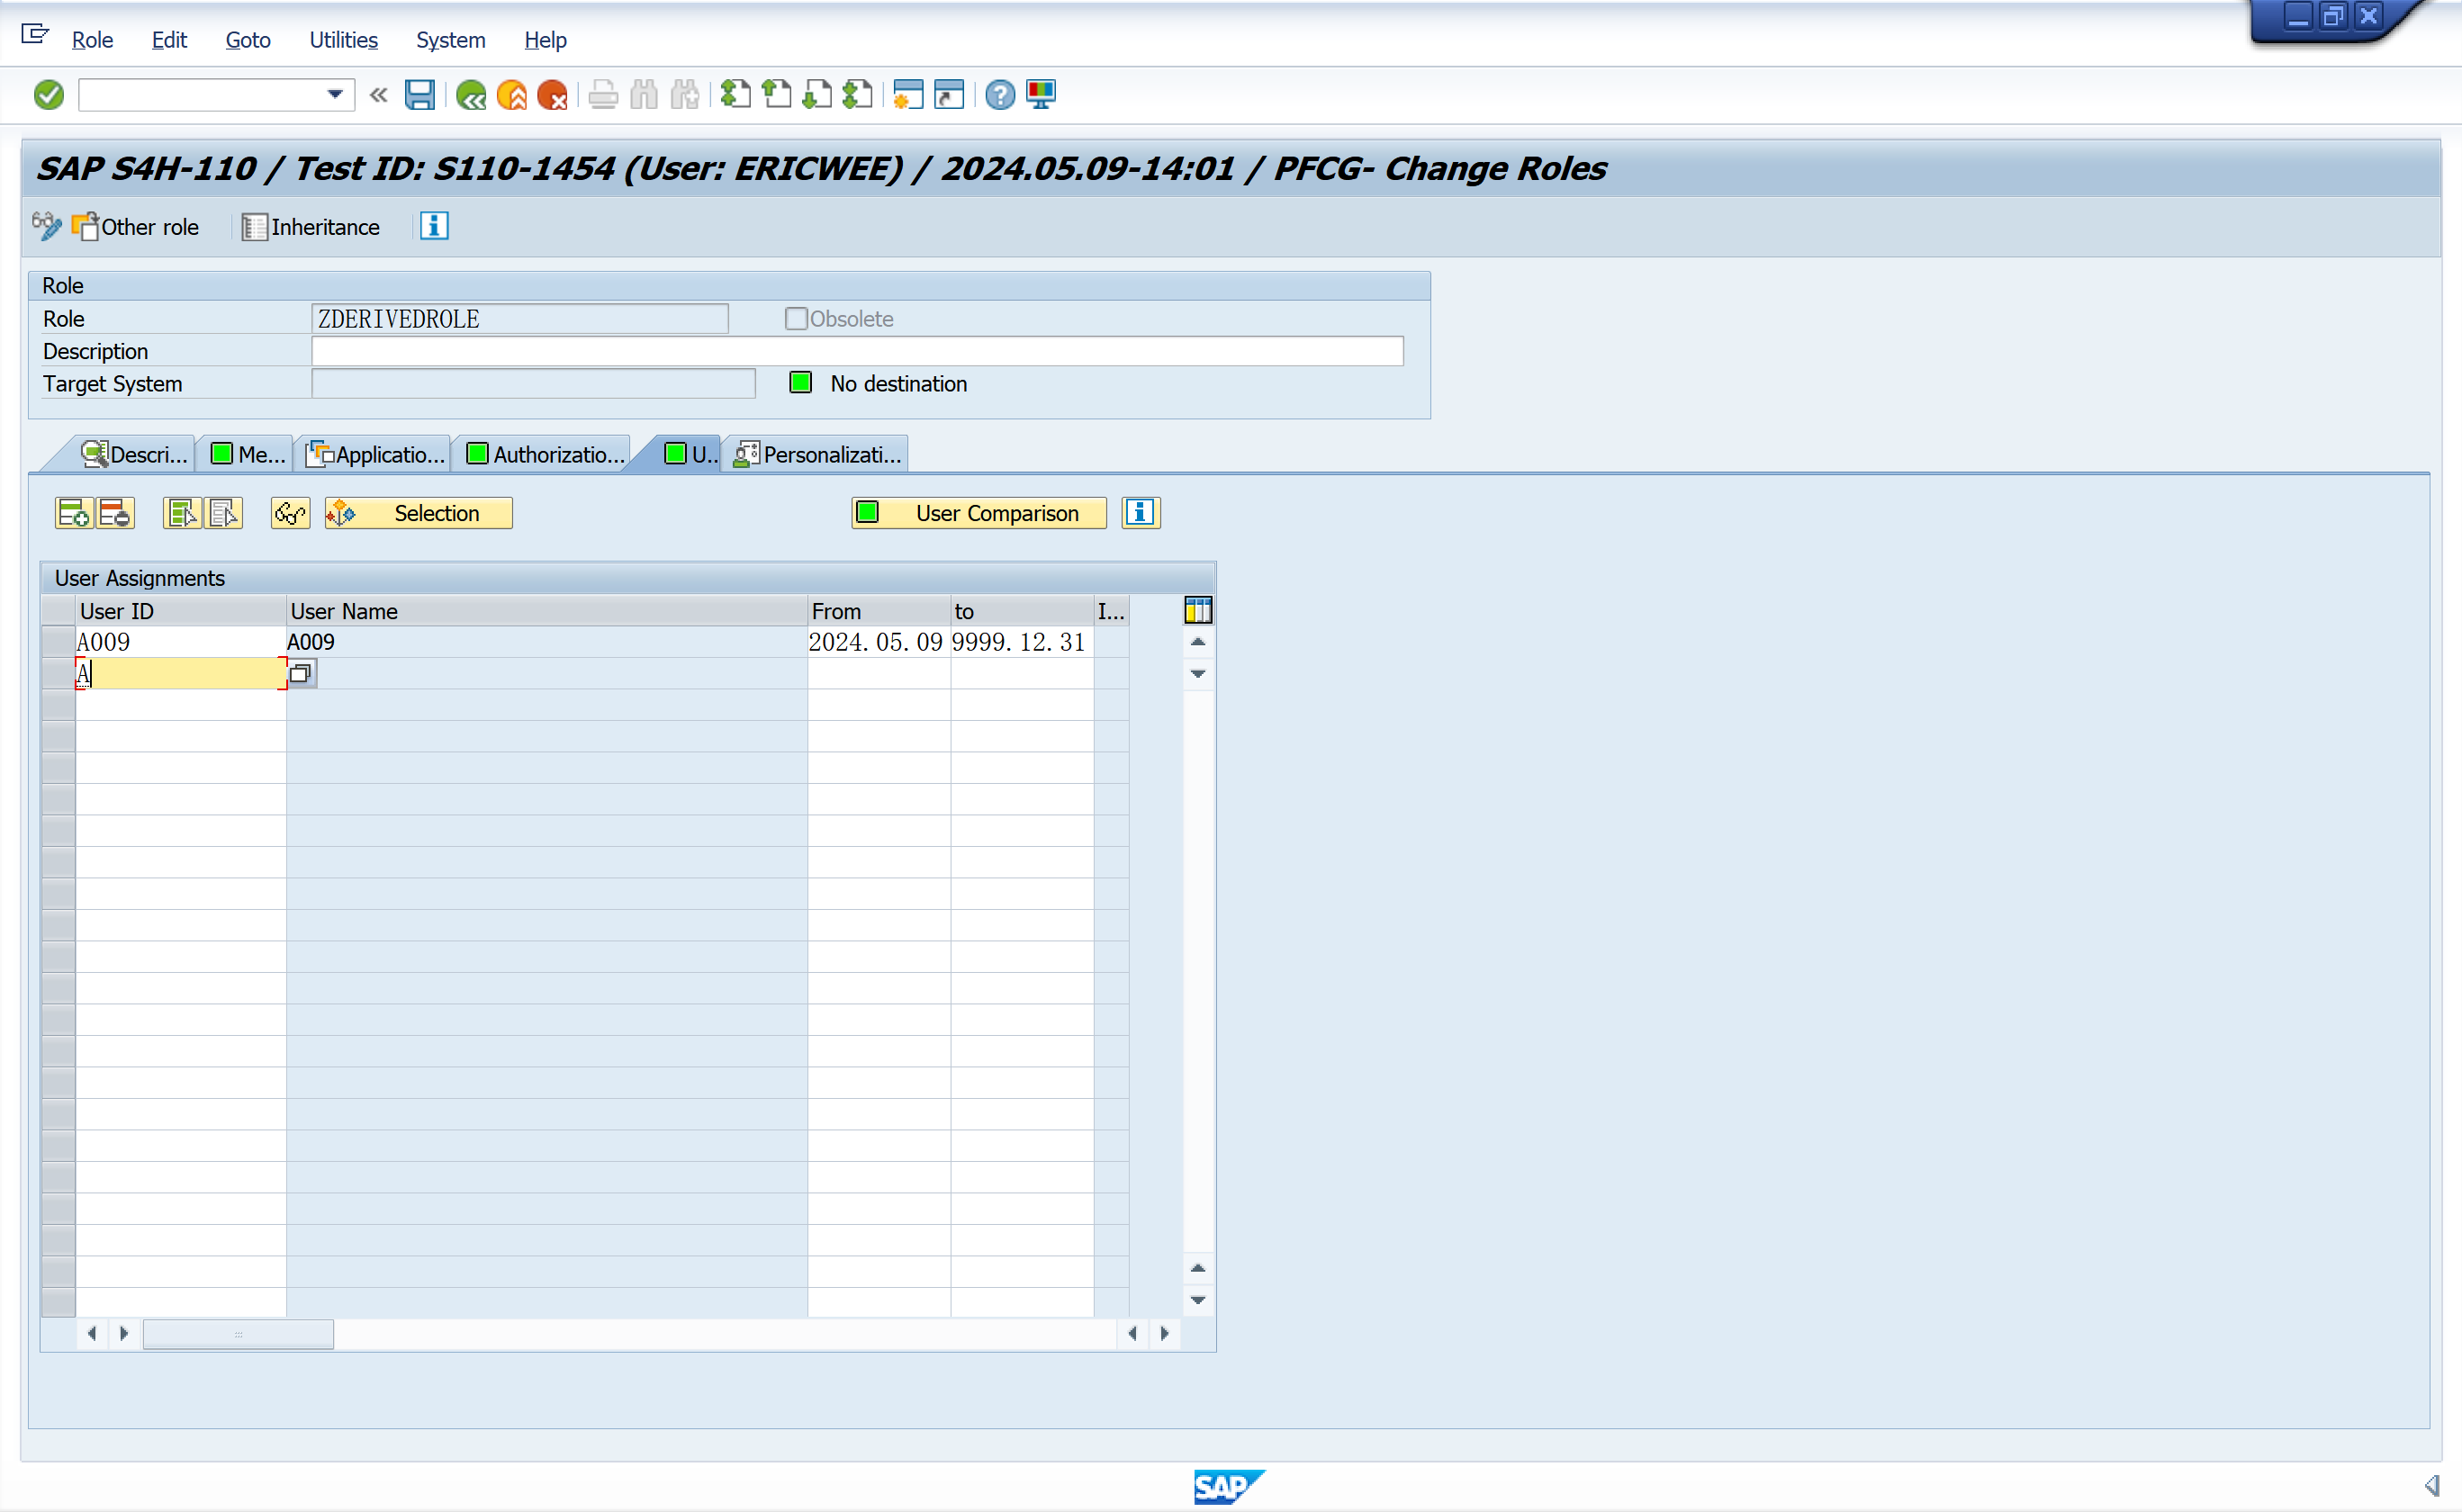Click the horizontal scrollbar thumb

[238, 1334]
